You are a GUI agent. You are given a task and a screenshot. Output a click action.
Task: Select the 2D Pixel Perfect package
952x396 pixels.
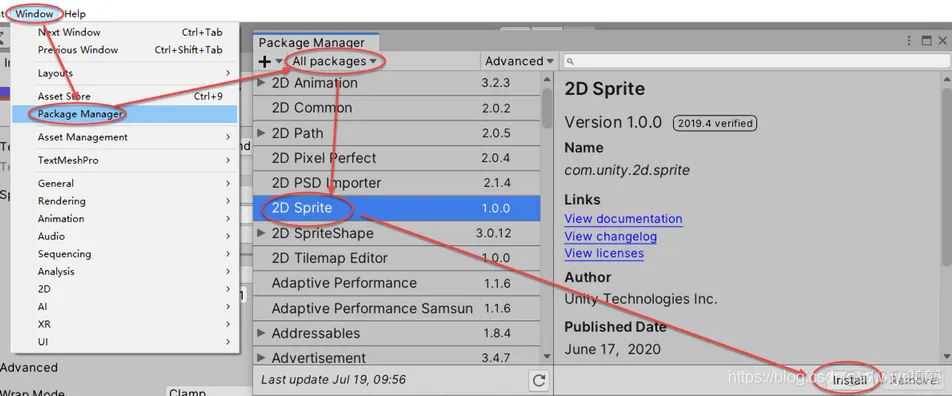pyautogui.click(x=396, y=158)
